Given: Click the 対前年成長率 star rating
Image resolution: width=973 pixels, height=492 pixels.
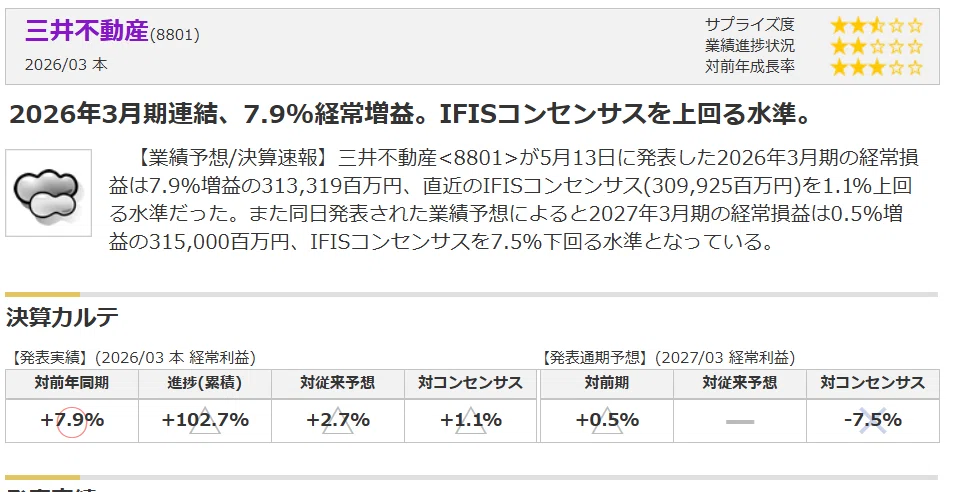Looking at the screenshot, I should (x=876, y=66).
